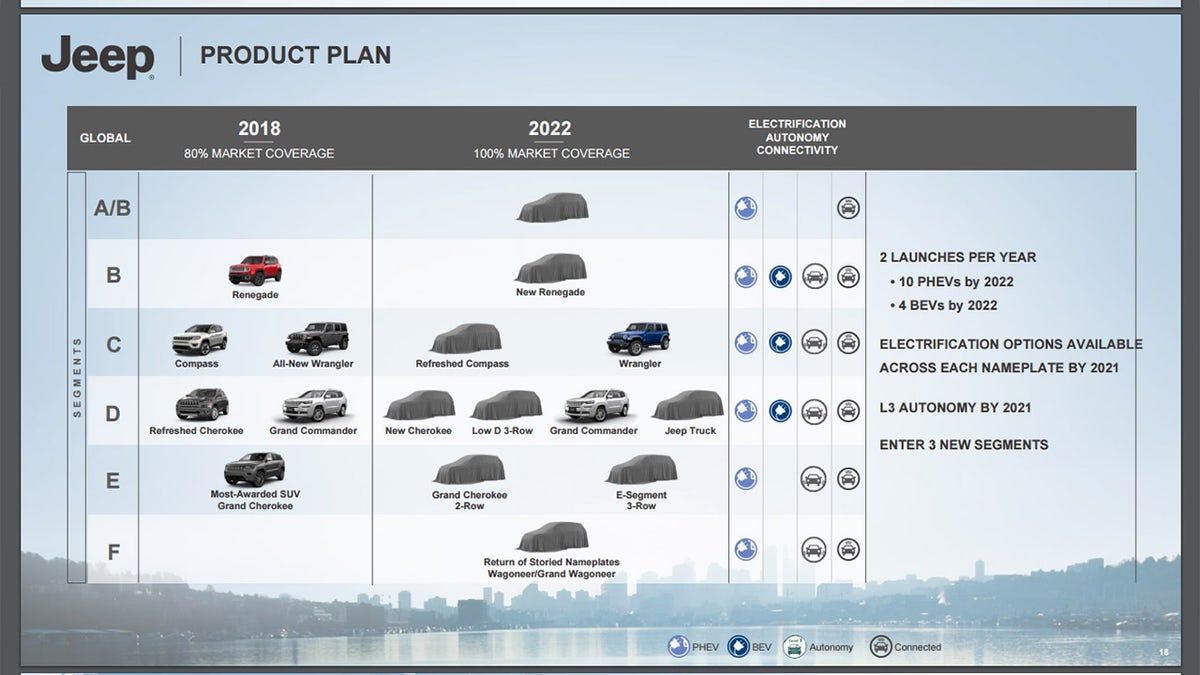Select the covered New Renegade car image
The image size is (1200, 675).
pyautogui.click(x=550, y=268)
